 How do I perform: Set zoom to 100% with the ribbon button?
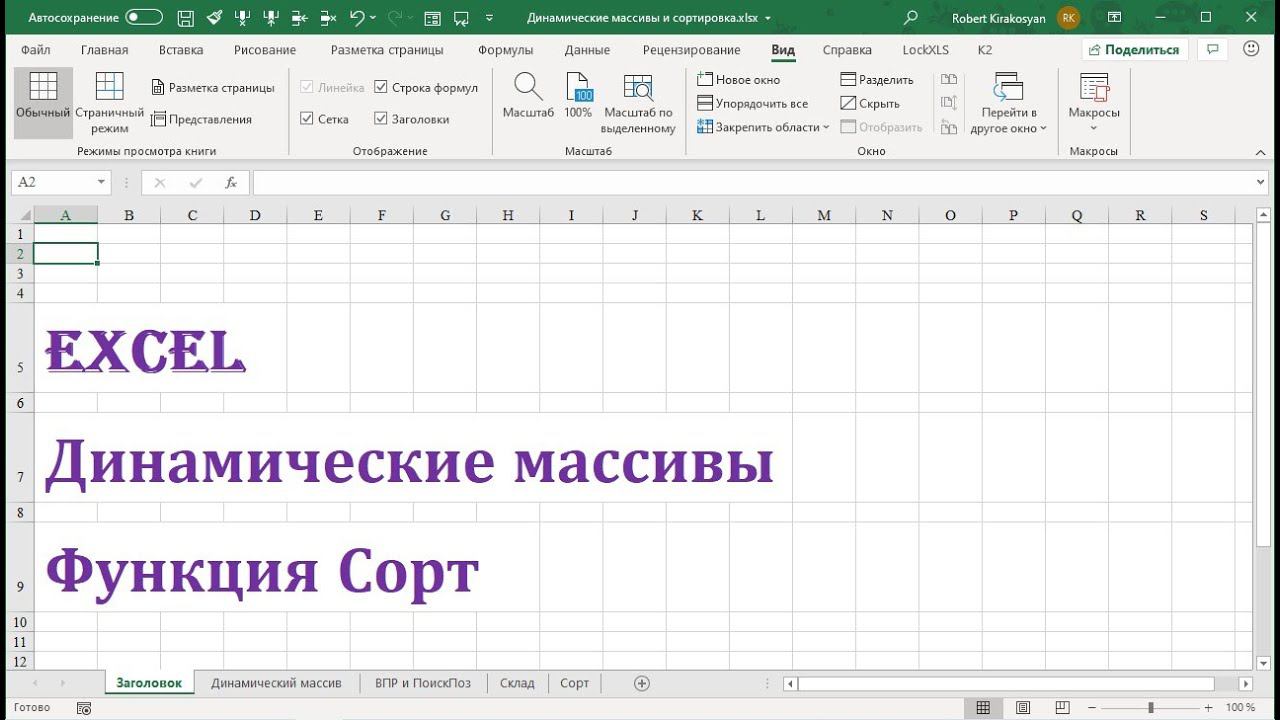(578, 97)
